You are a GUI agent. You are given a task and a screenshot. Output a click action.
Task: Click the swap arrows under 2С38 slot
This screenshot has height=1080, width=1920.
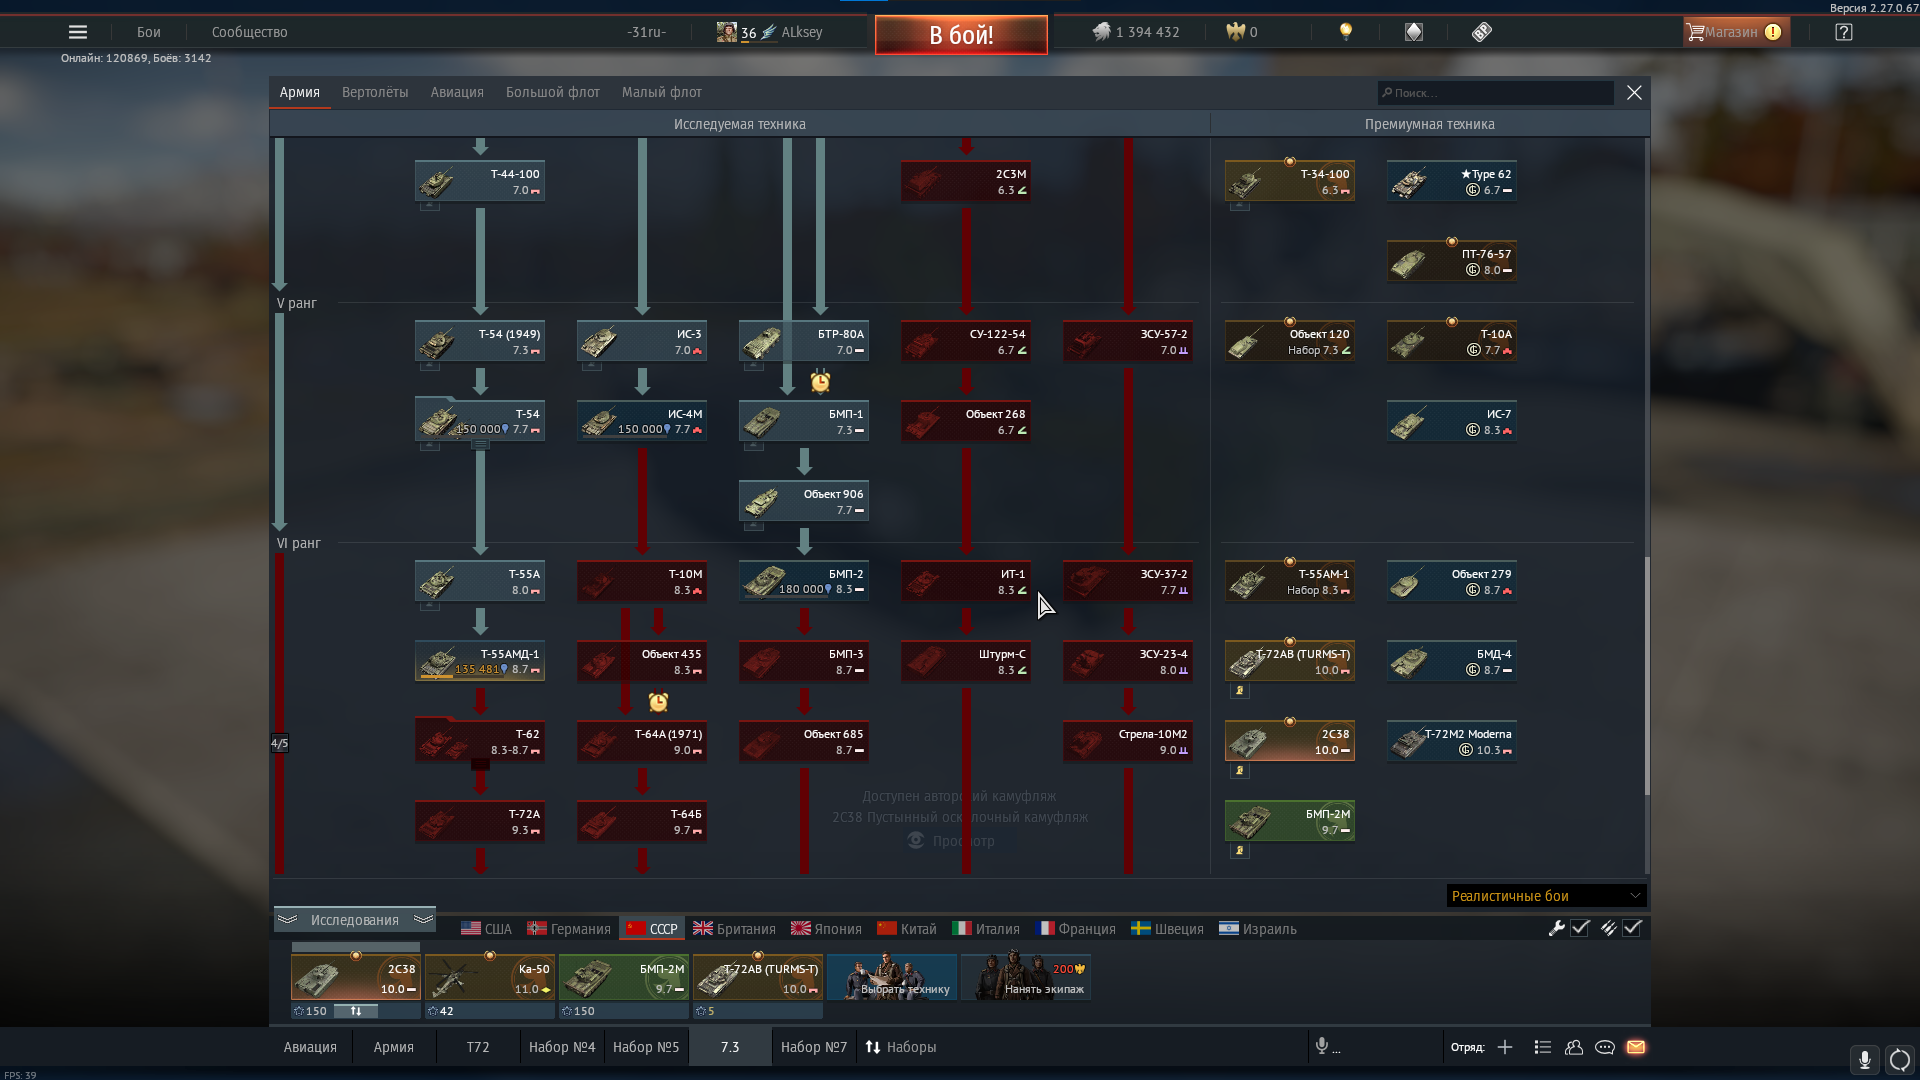[356, 1011]
